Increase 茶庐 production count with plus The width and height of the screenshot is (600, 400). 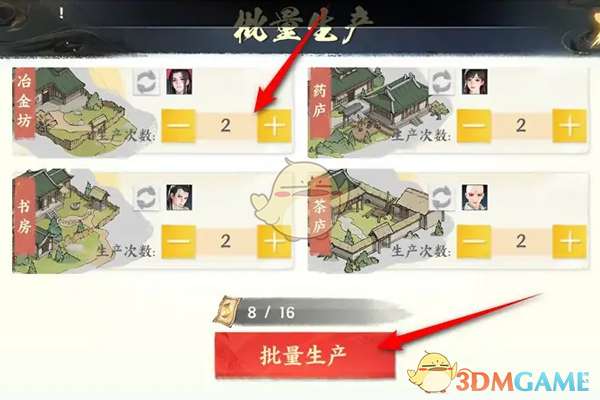(x=569, y=242)
